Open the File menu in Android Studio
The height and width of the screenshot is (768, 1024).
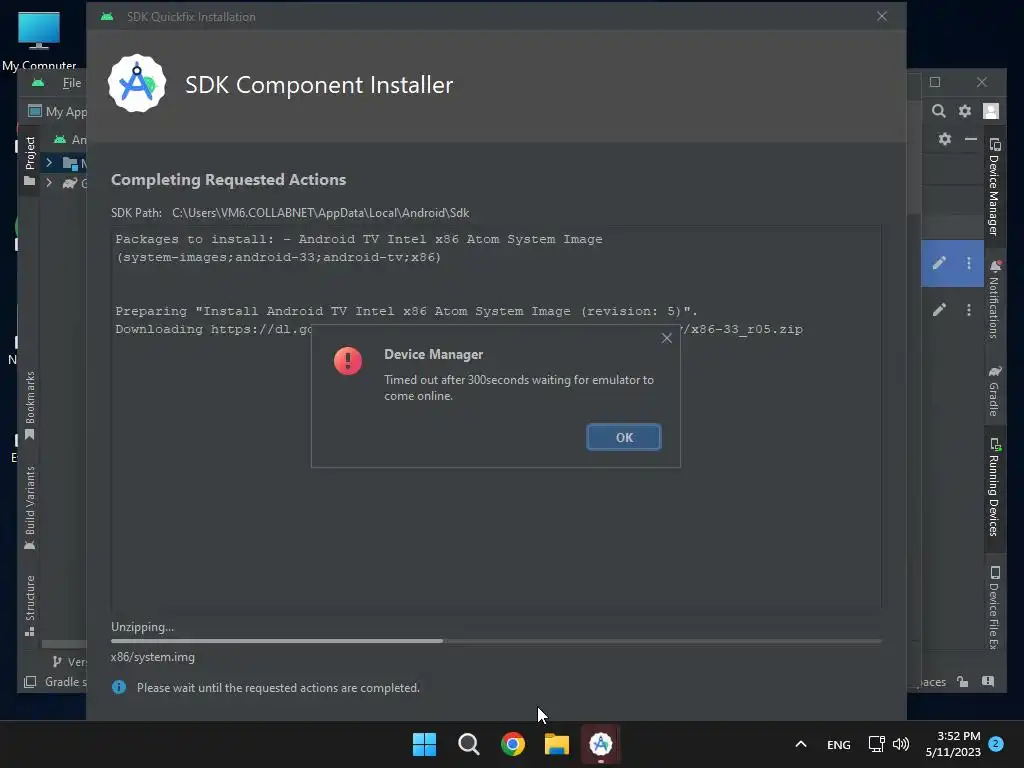click(72, 83)
